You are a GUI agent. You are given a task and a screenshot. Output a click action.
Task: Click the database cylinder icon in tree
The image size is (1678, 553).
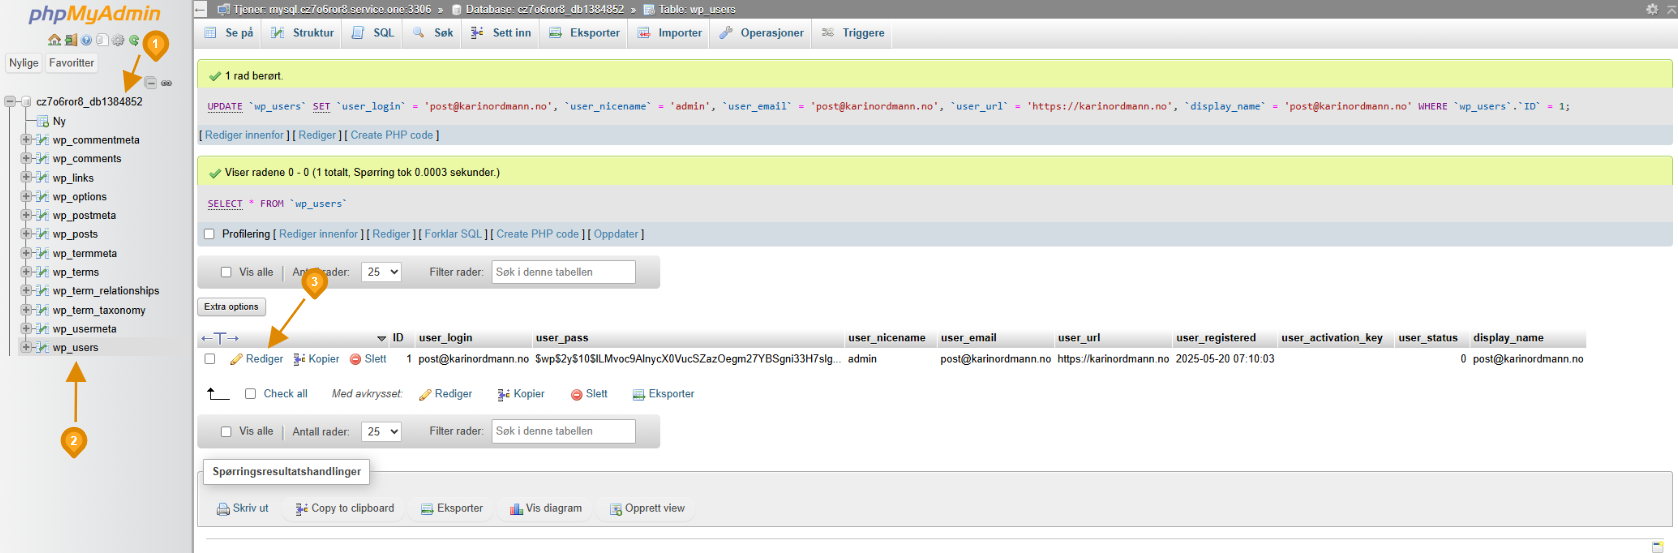(25, 102)
